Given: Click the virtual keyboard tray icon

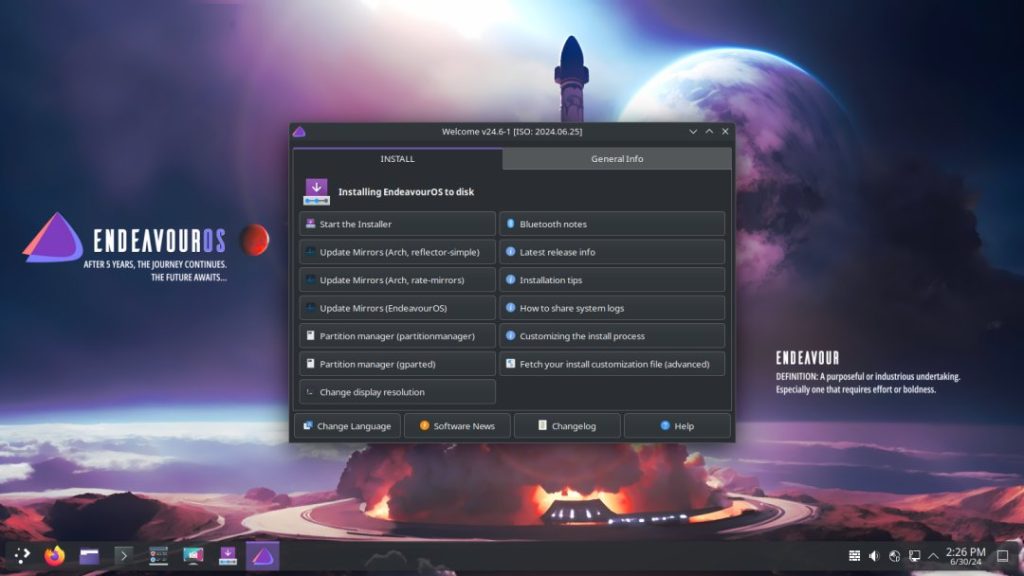Looking at the screenshot, I should (854, 556).
